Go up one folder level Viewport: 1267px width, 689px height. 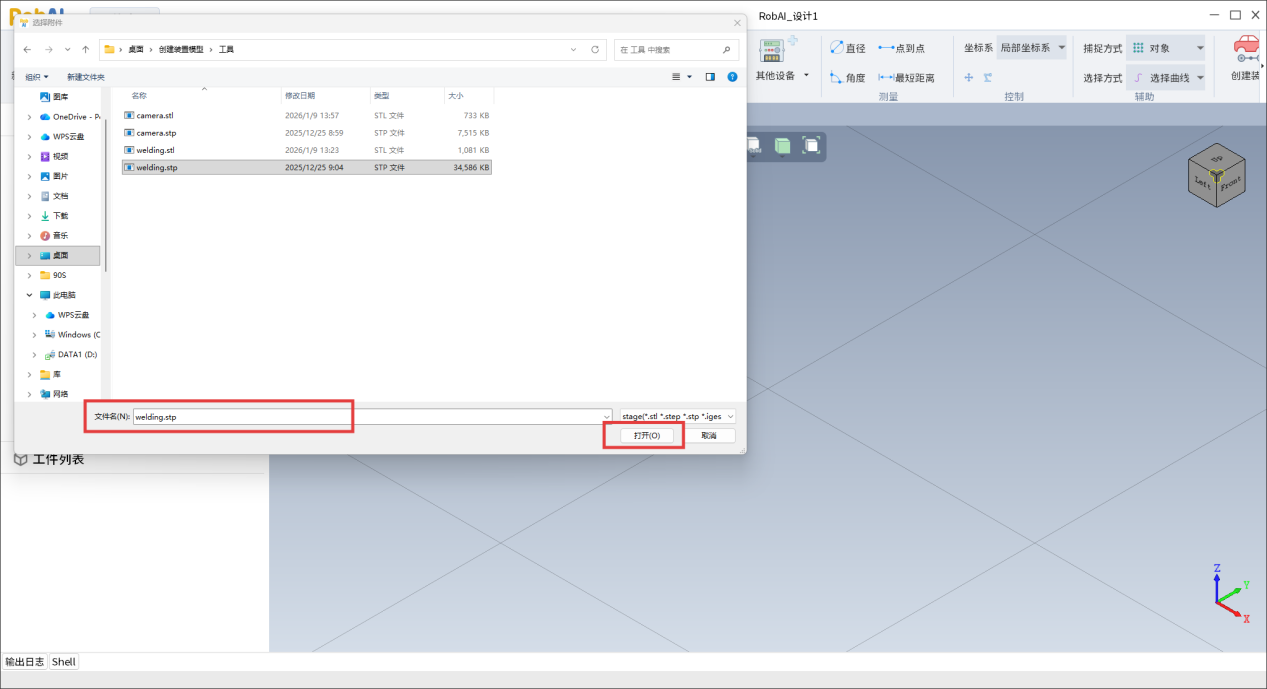click(x=85, y=49)
